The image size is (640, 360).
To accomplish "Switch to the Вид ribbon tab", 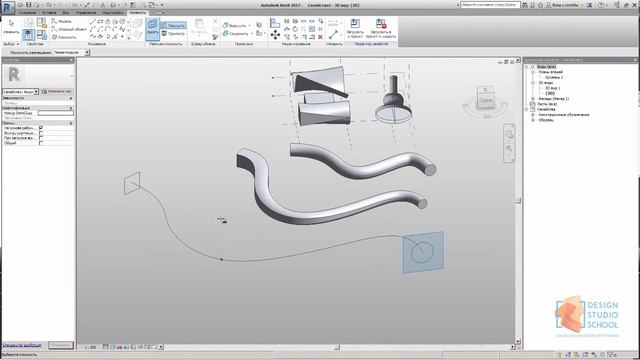I will pos(65,13).
